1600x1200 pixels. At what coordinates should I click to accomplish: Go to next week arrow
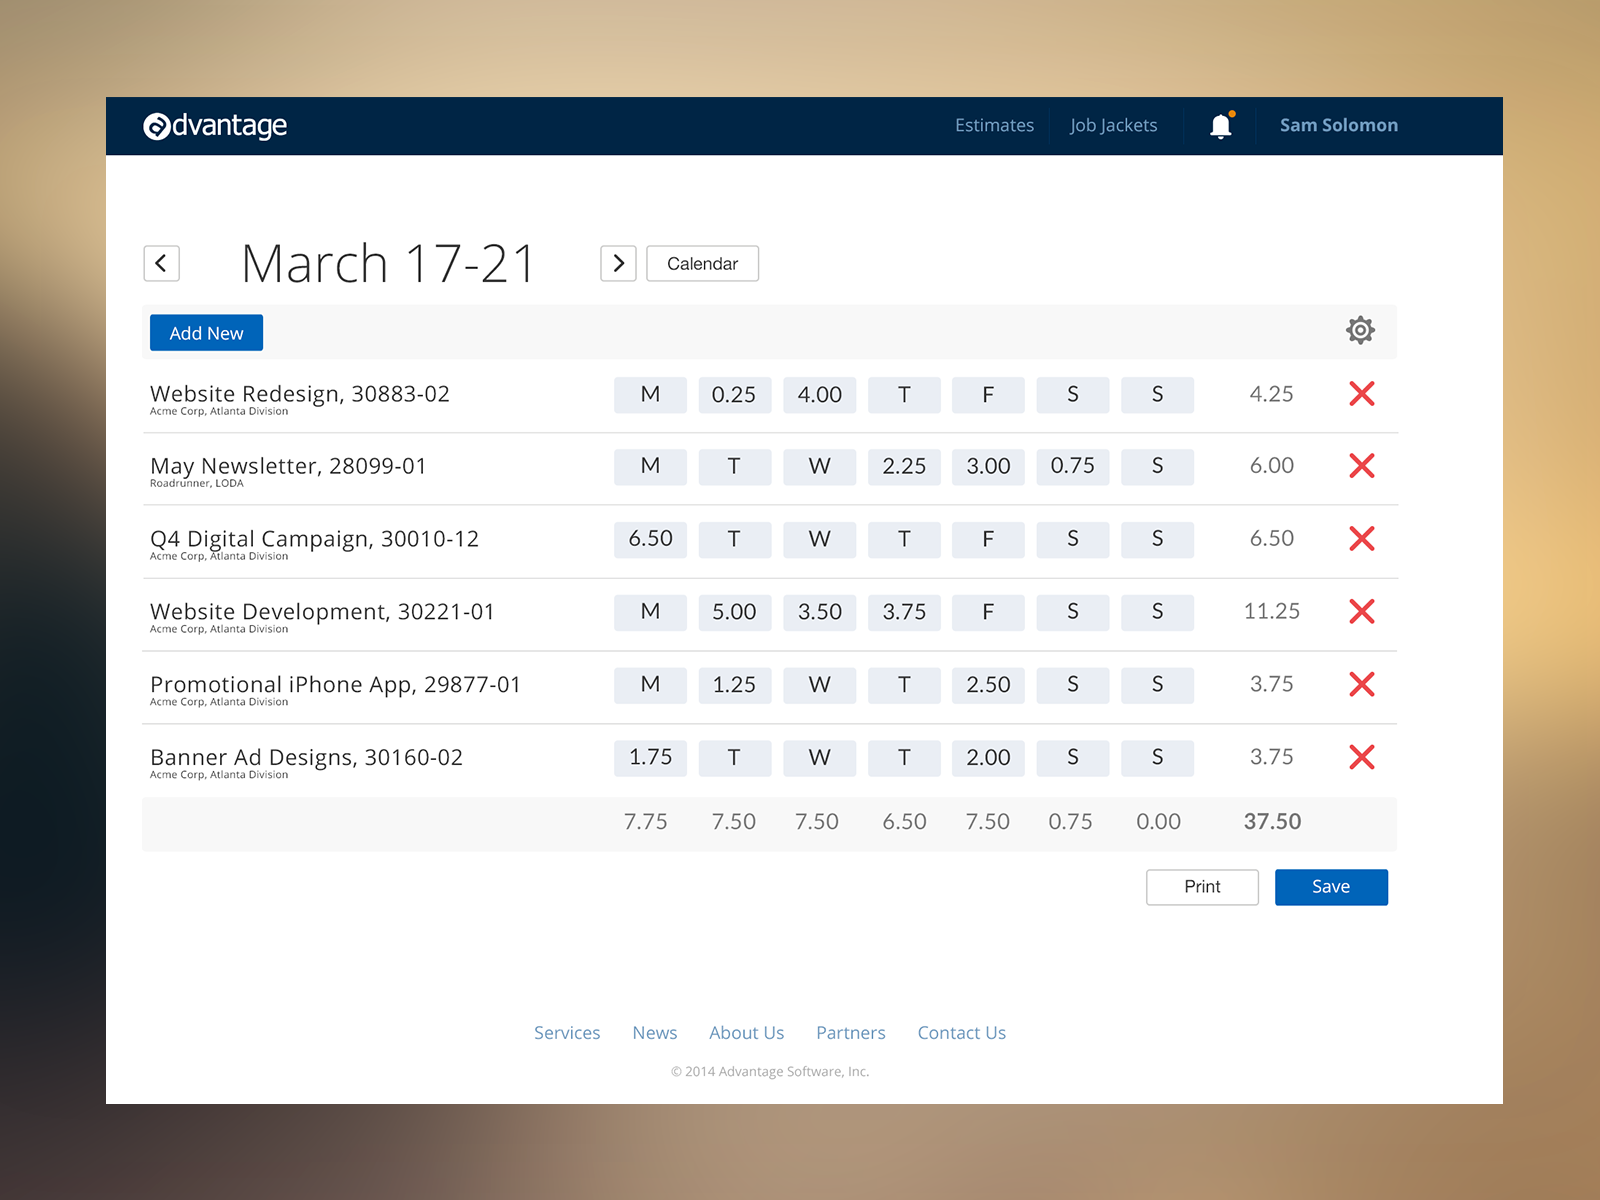pyautogui.click(x=618, y=264)
